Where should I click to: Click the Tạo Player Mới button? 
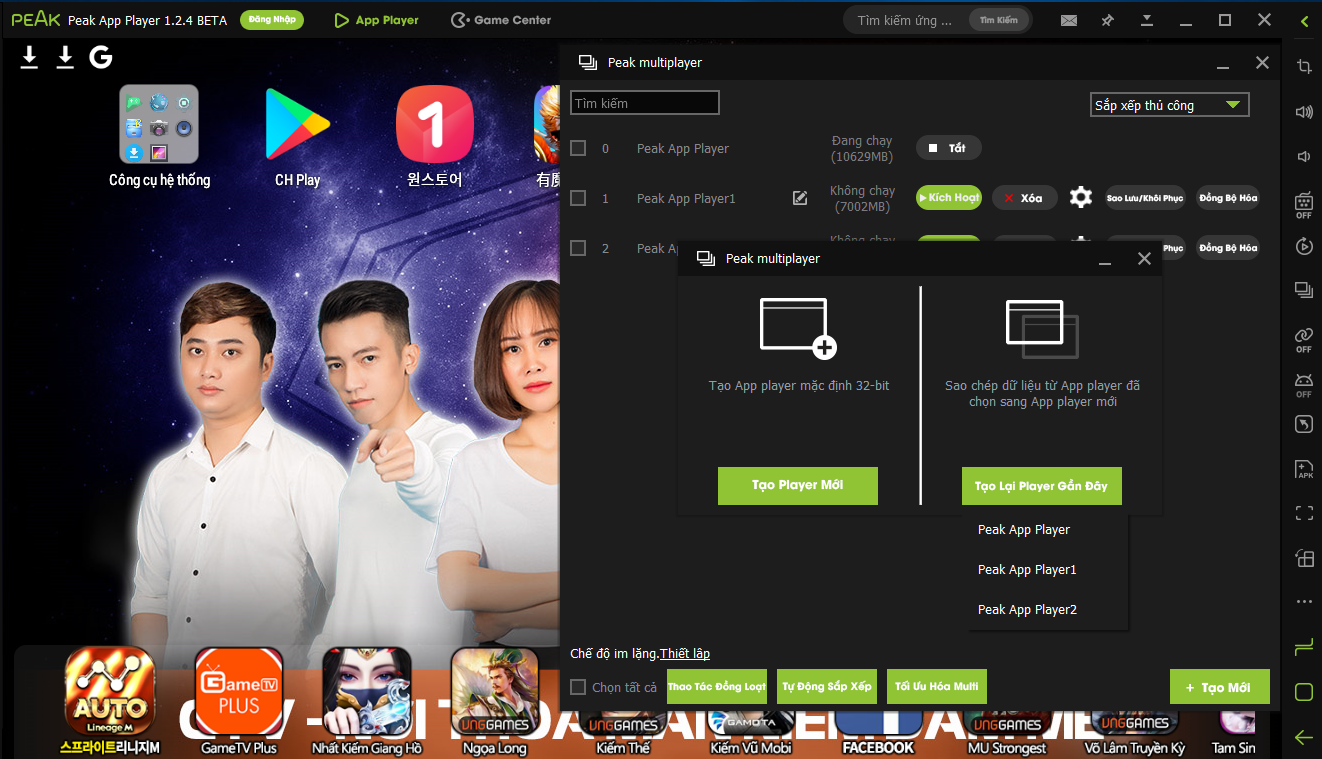click(x=798, y=485)
